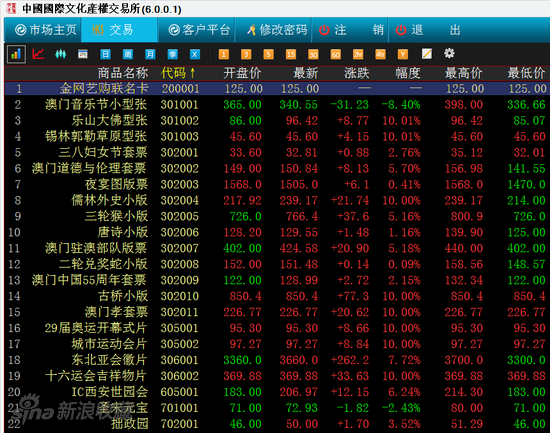Sort by 最新 column header
Screen dimensions: 550x433
point(306,73)
